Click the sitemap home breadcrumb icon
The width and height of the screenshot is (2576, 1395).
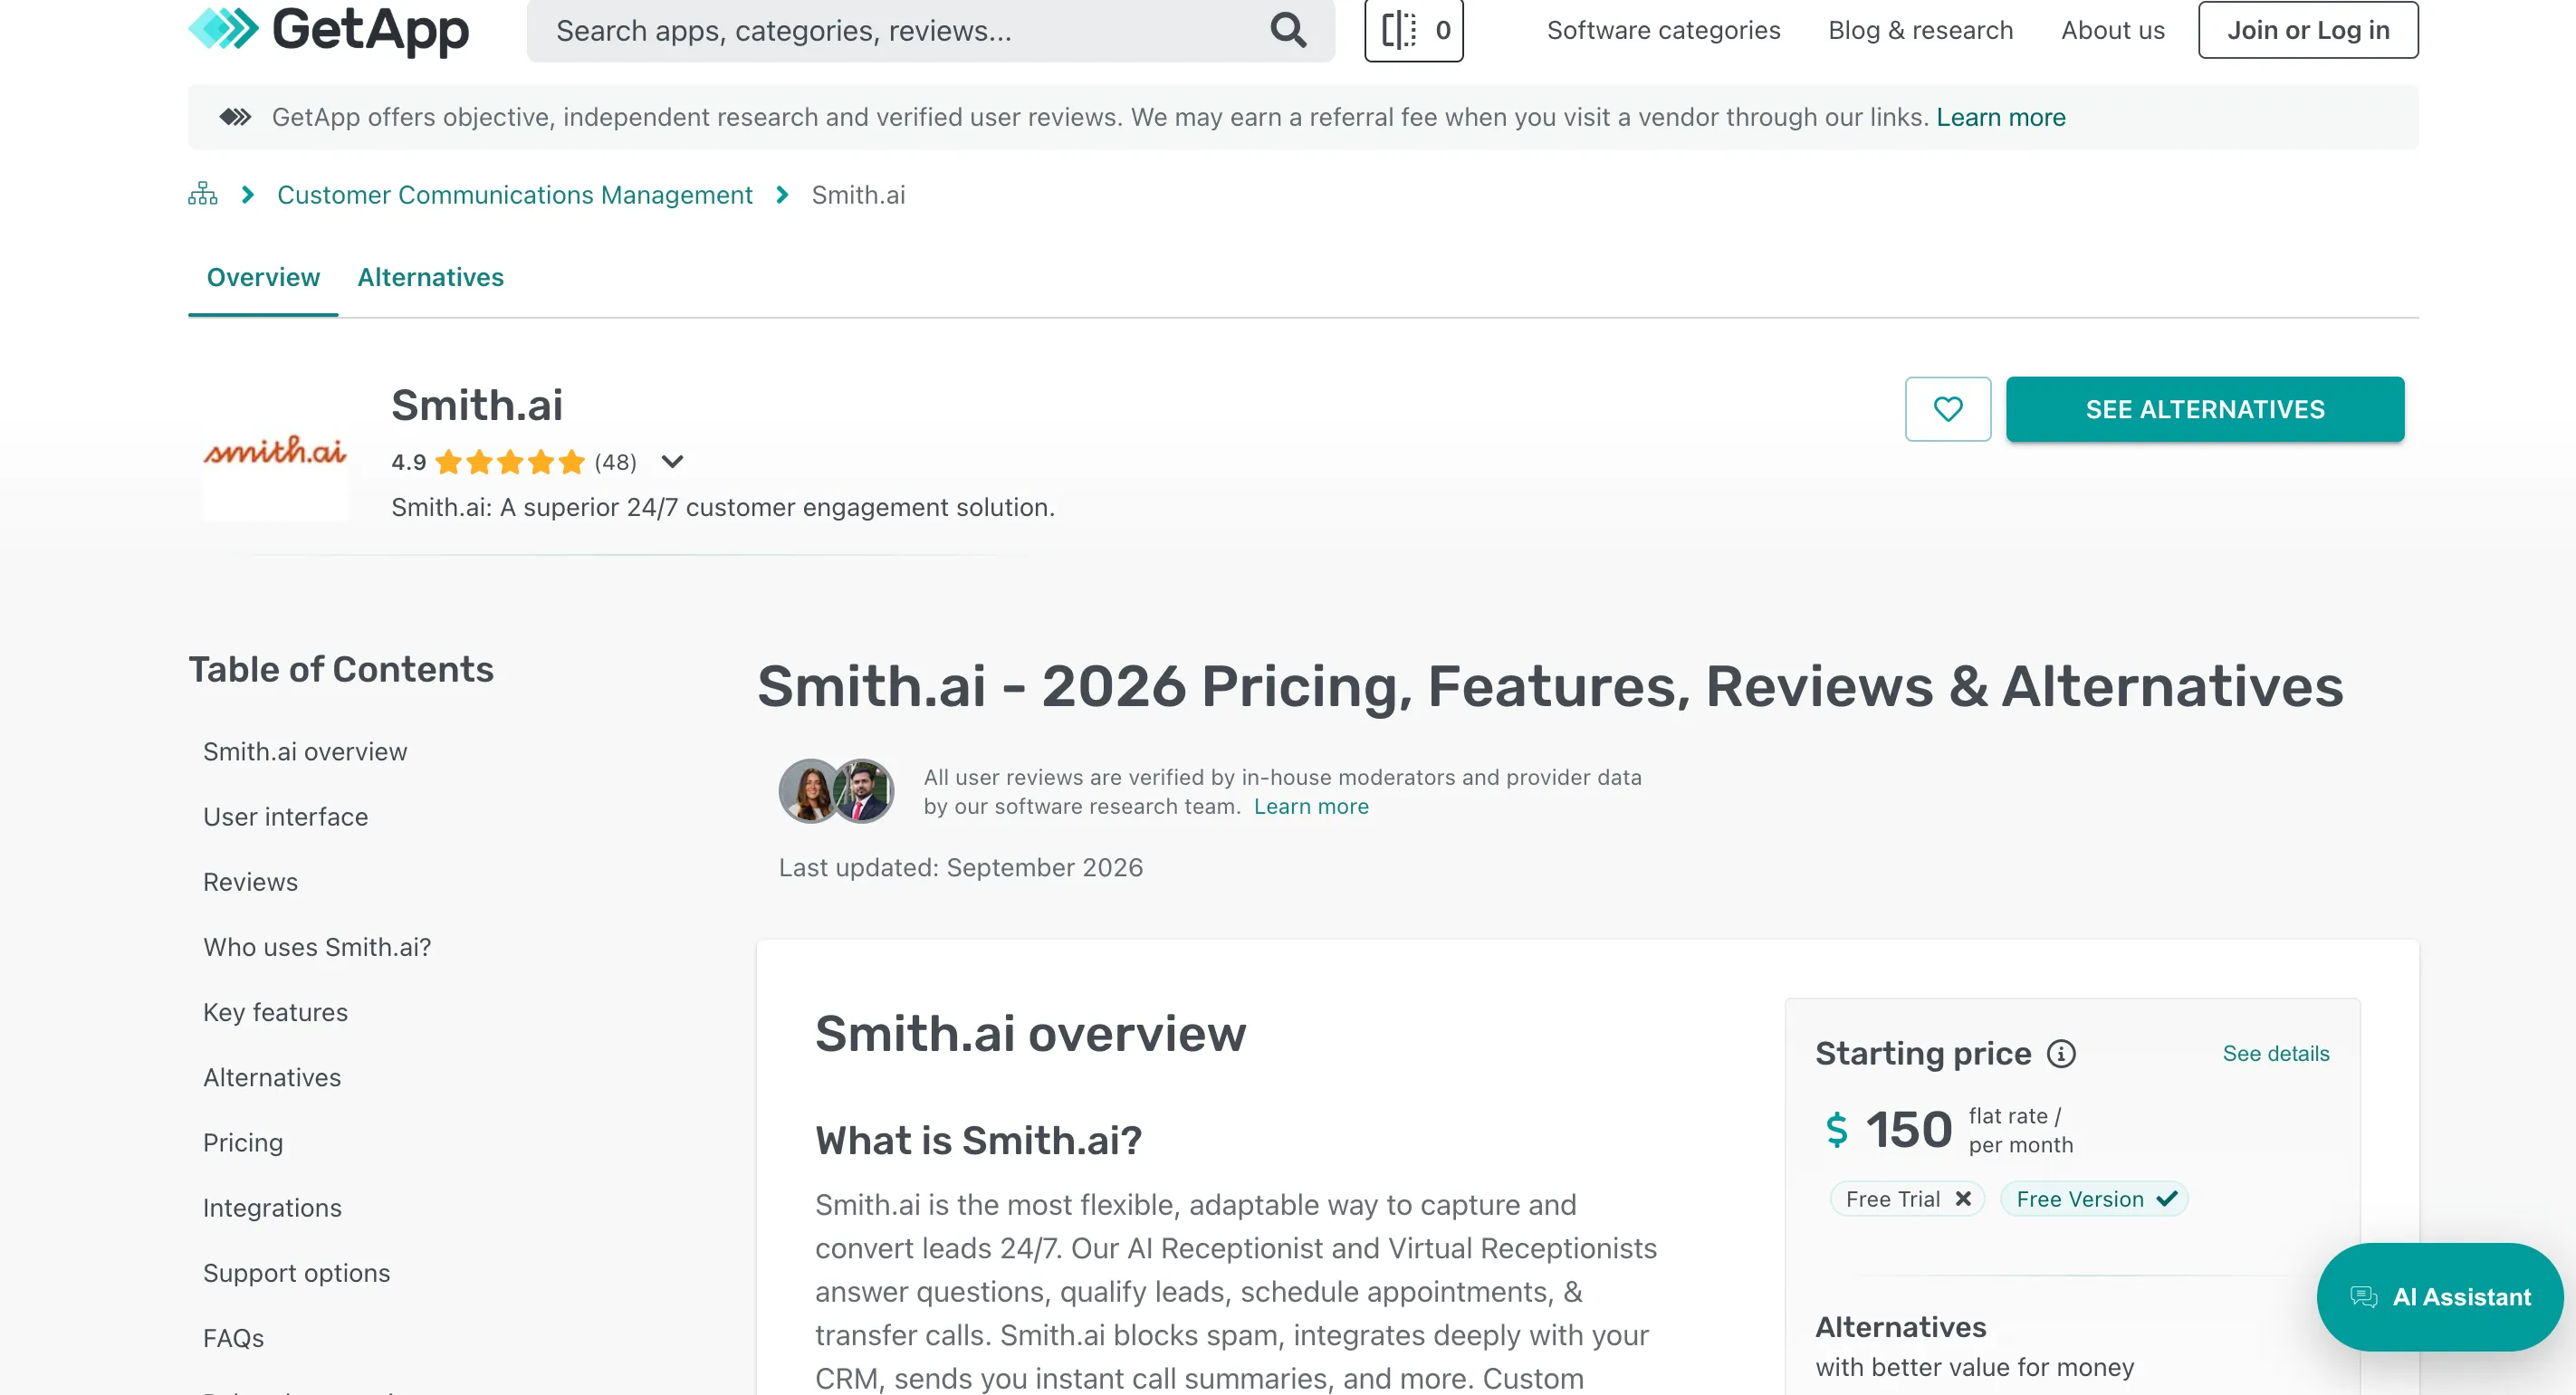tap(202, 194)
